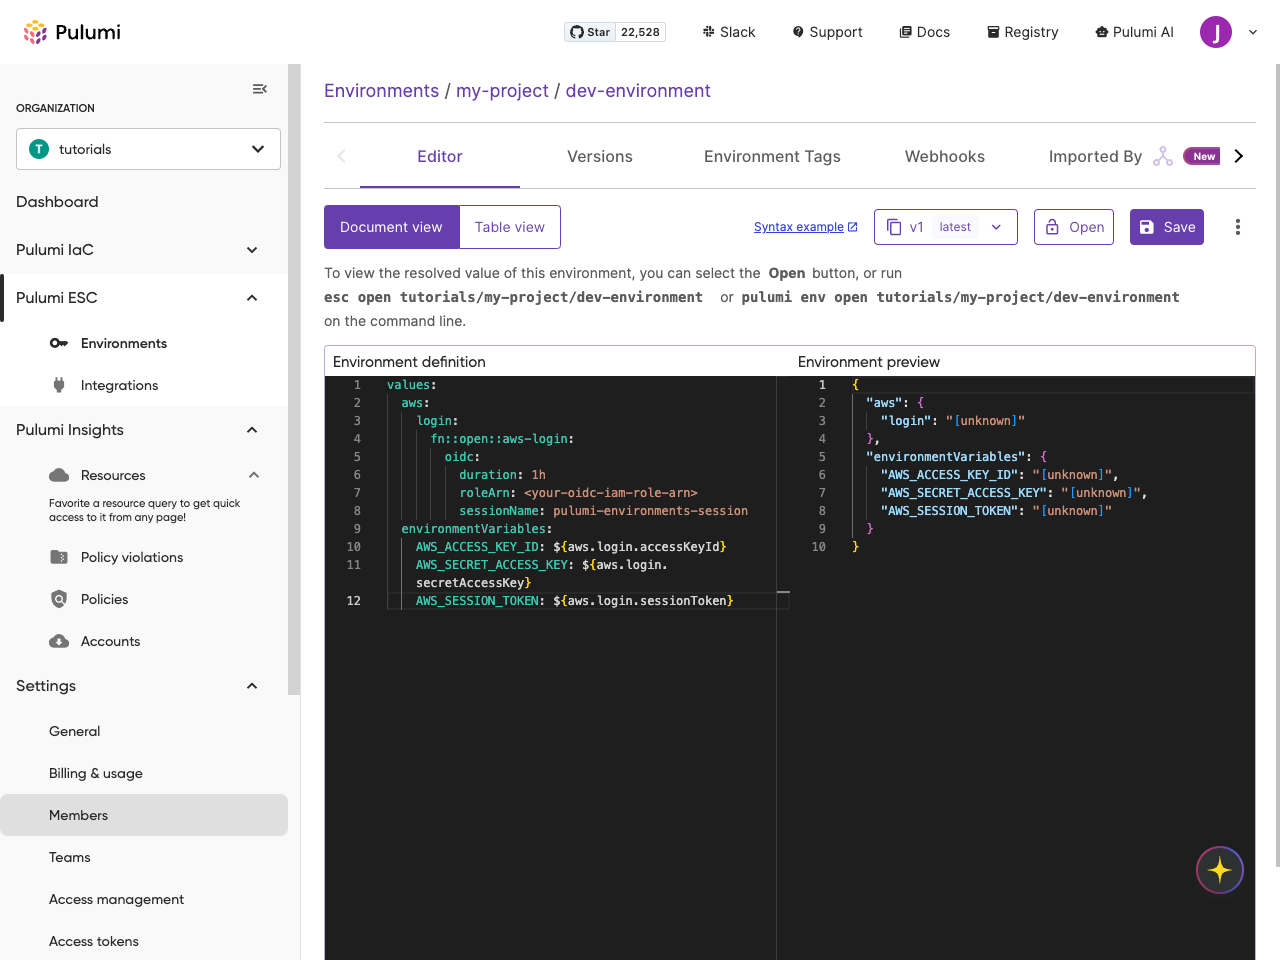This screenshot has width=1280, height=960.
Task: Switch to the Environment Tags tab
Action: 772,156
